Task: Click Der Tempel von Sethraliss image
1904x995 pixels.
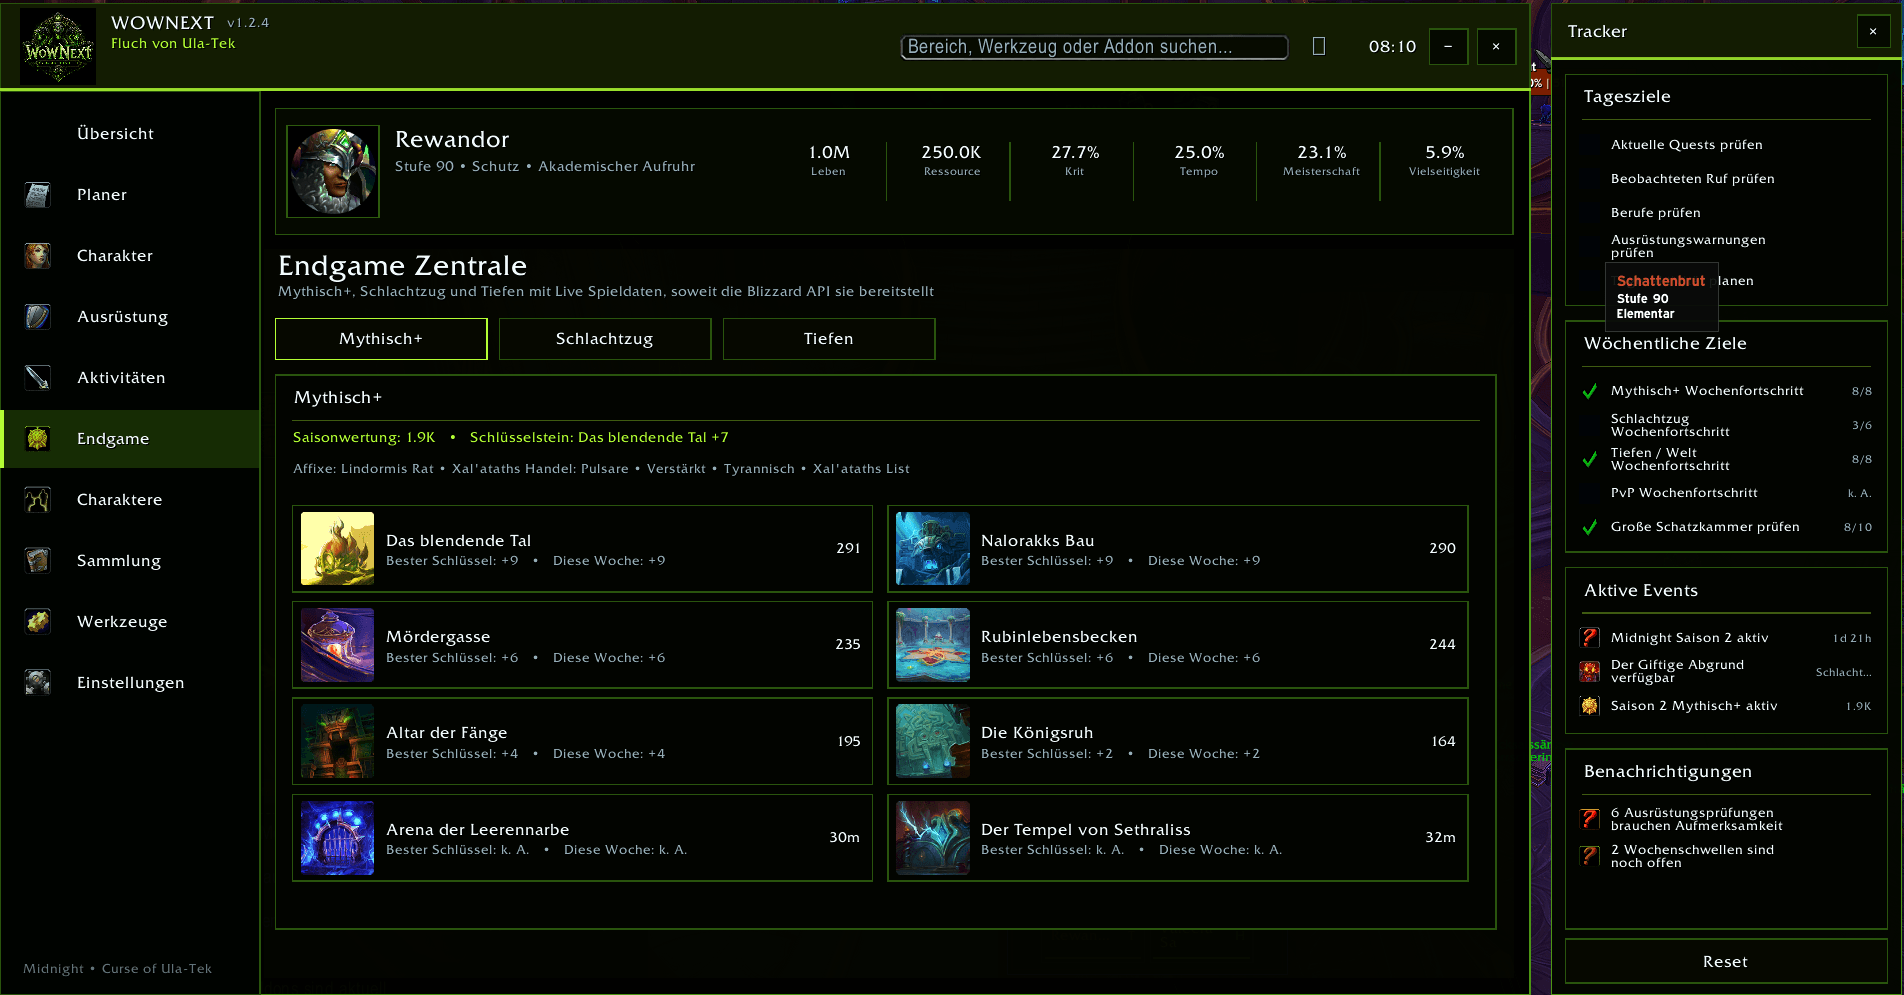Action: point(933,838)
